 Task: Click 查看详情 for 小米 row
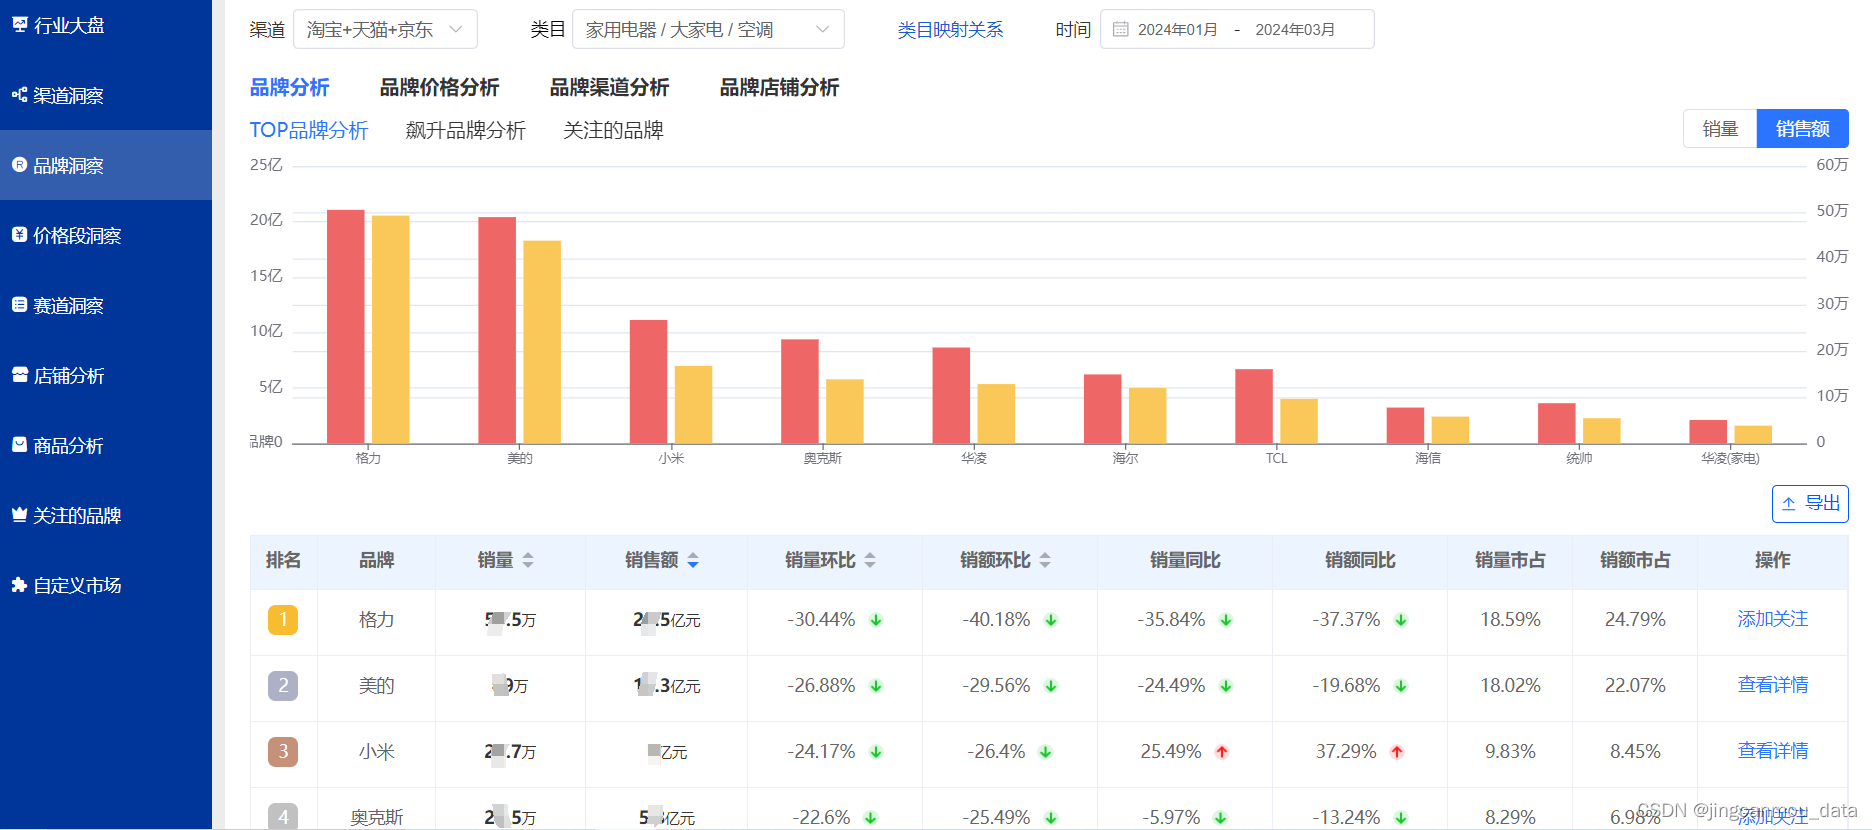click(x=1772, y=751)
